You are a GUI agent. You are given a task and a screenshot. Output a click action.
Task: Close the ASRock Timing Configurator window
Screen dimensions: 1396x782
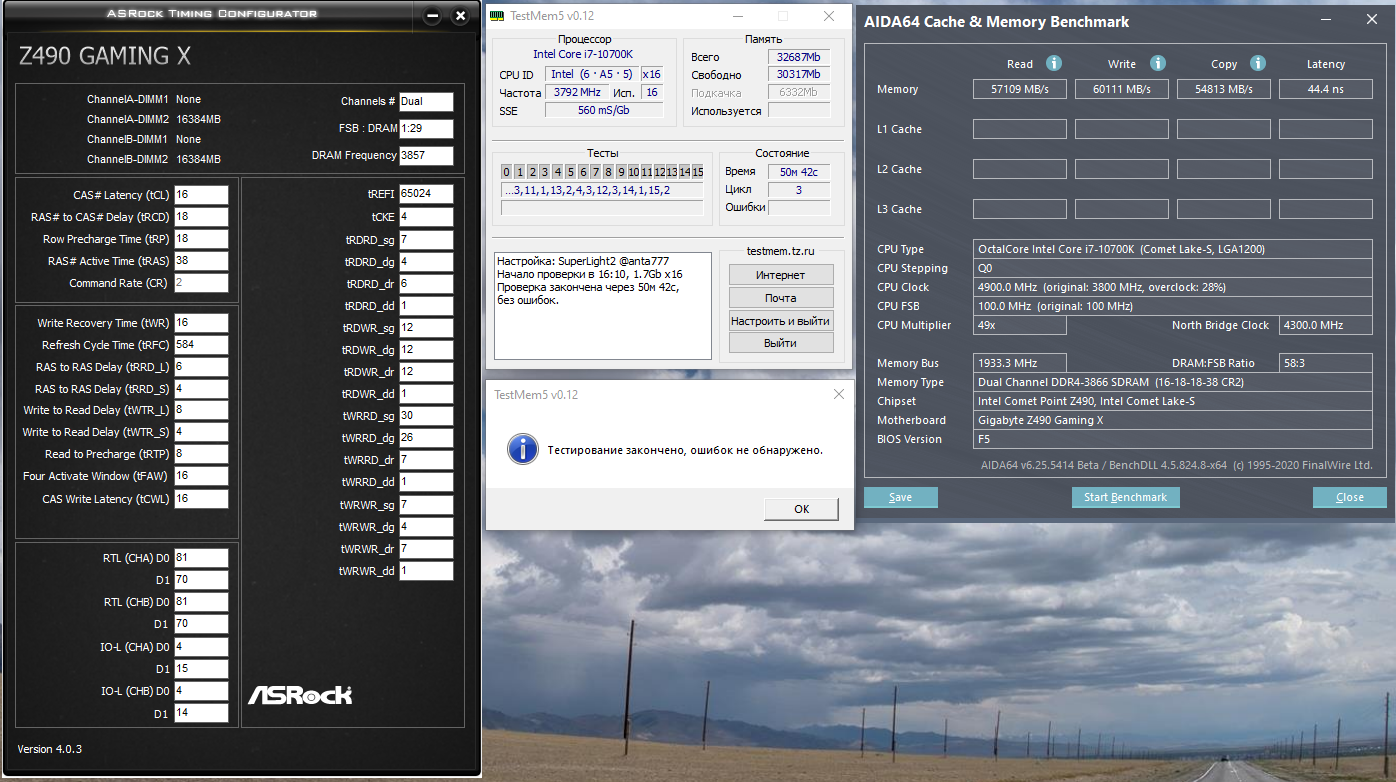(460, 16)
